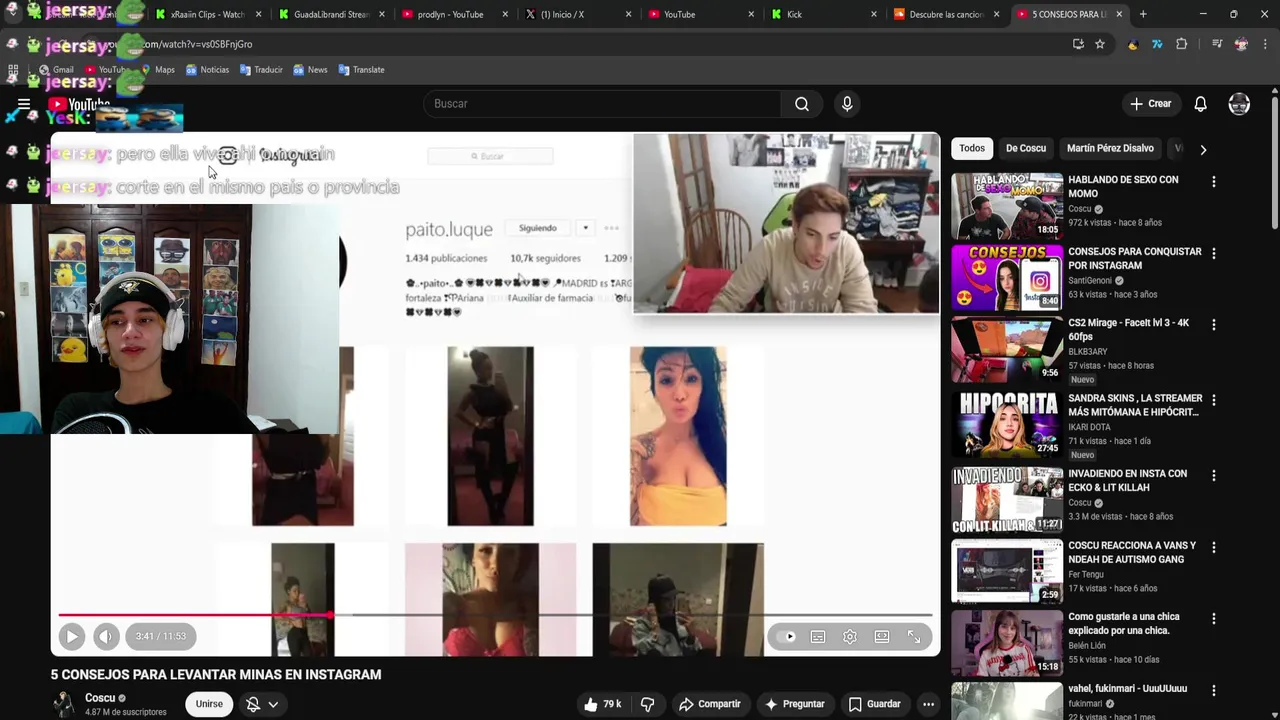Open options for CS2 Mirage video

[1213, 325]
